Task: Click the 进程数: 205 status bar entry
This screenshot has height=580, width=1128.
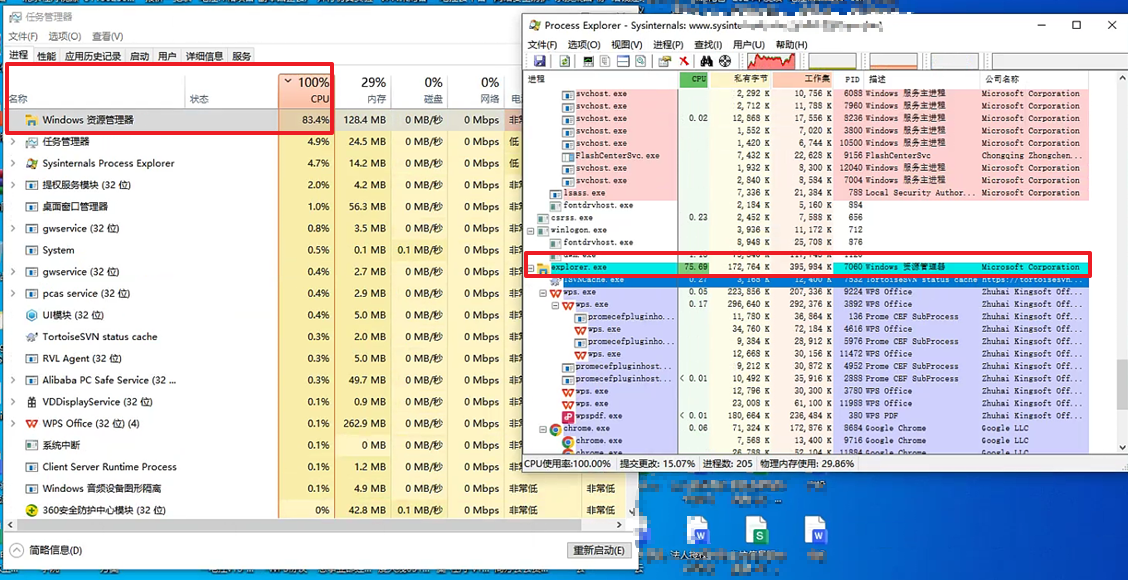Action: point(727,464)
